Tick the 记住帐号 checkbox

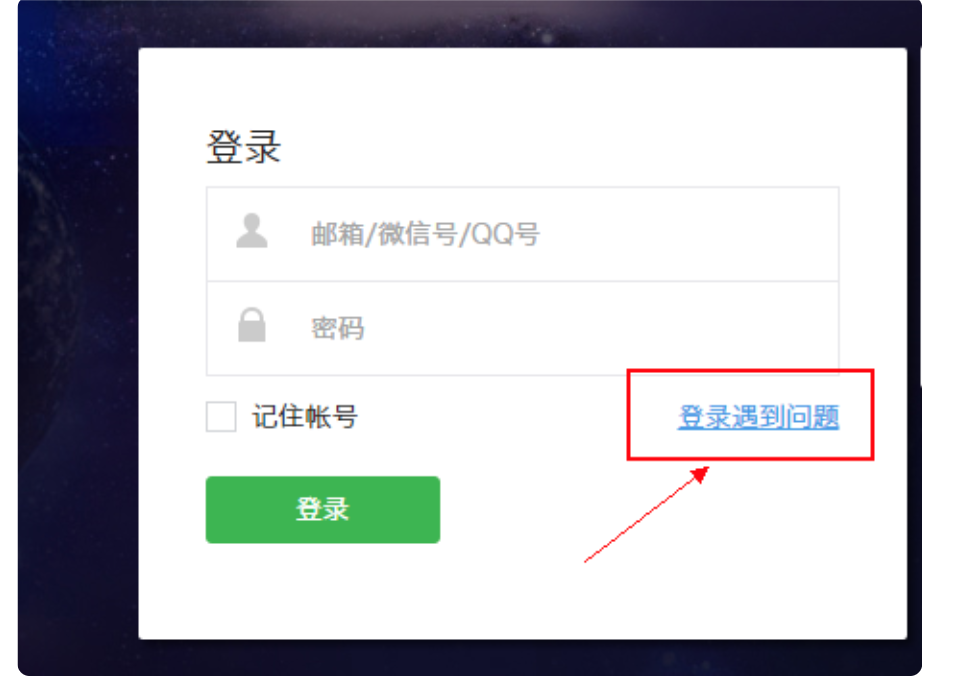tap(221, 417)
